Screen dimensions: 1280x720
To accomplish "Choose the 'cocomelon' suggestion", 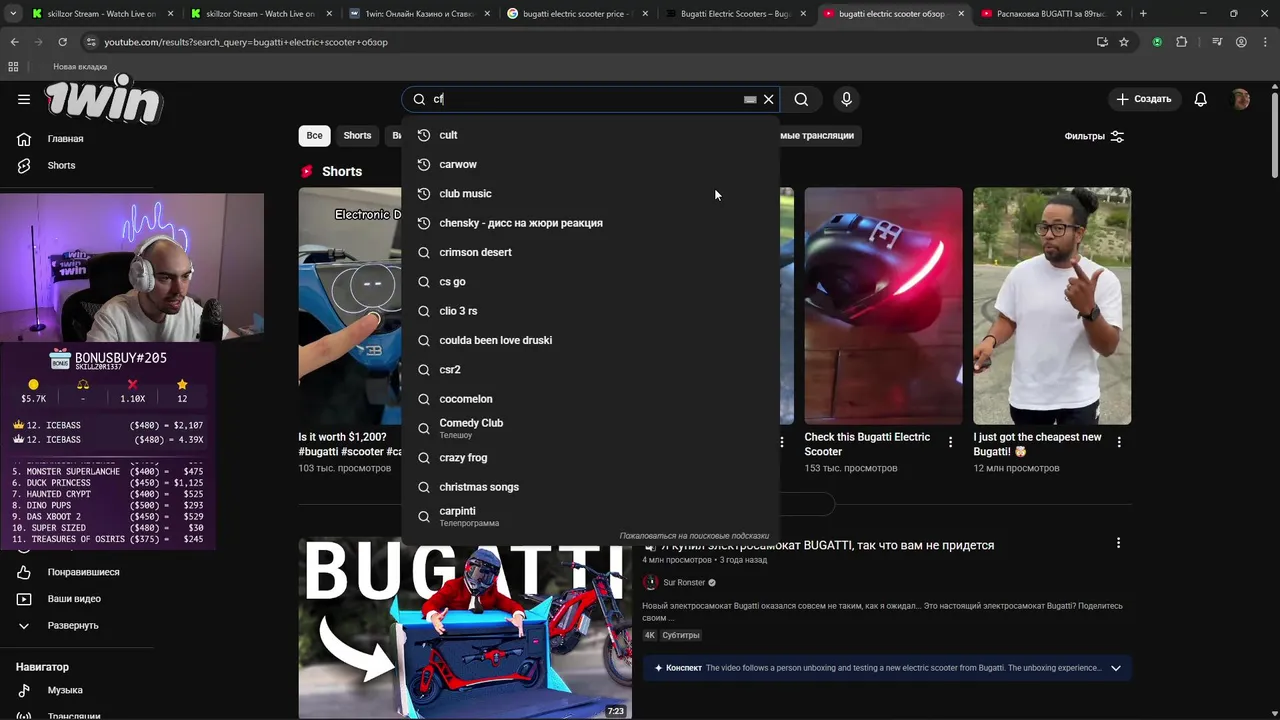I will [590, 399].
